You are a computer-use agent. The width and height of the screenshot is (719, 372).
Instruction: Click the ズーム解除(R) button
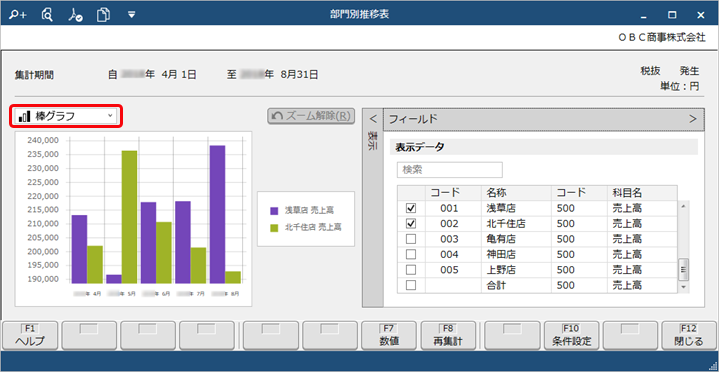tap(311, 116)
